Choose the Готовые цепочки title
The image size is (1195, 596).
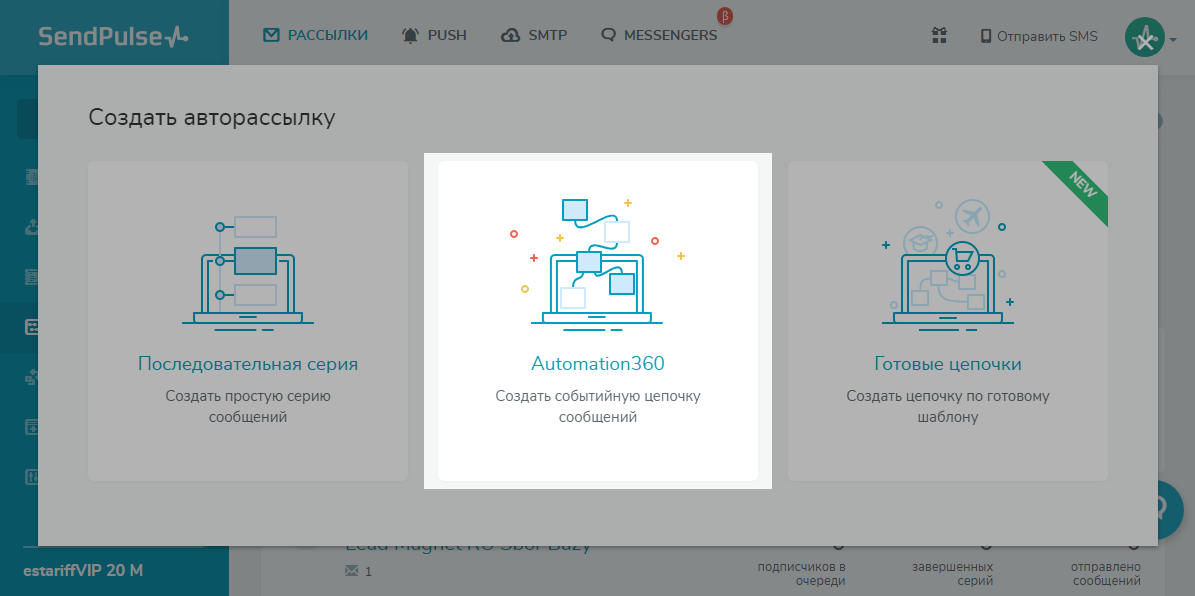click(x=947, y=364)
